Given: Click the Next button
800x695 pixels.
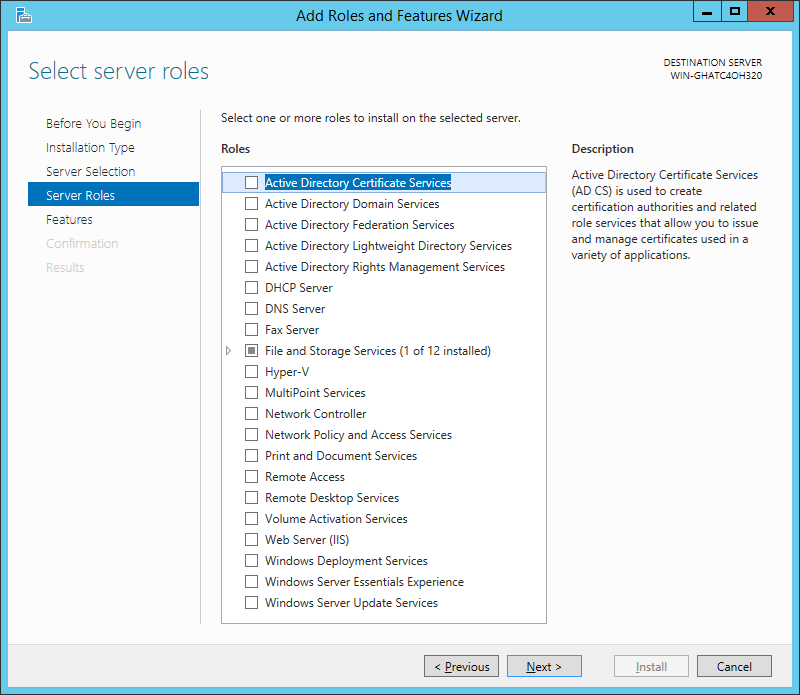Looking at the screenshot, I should pos(544,666).
